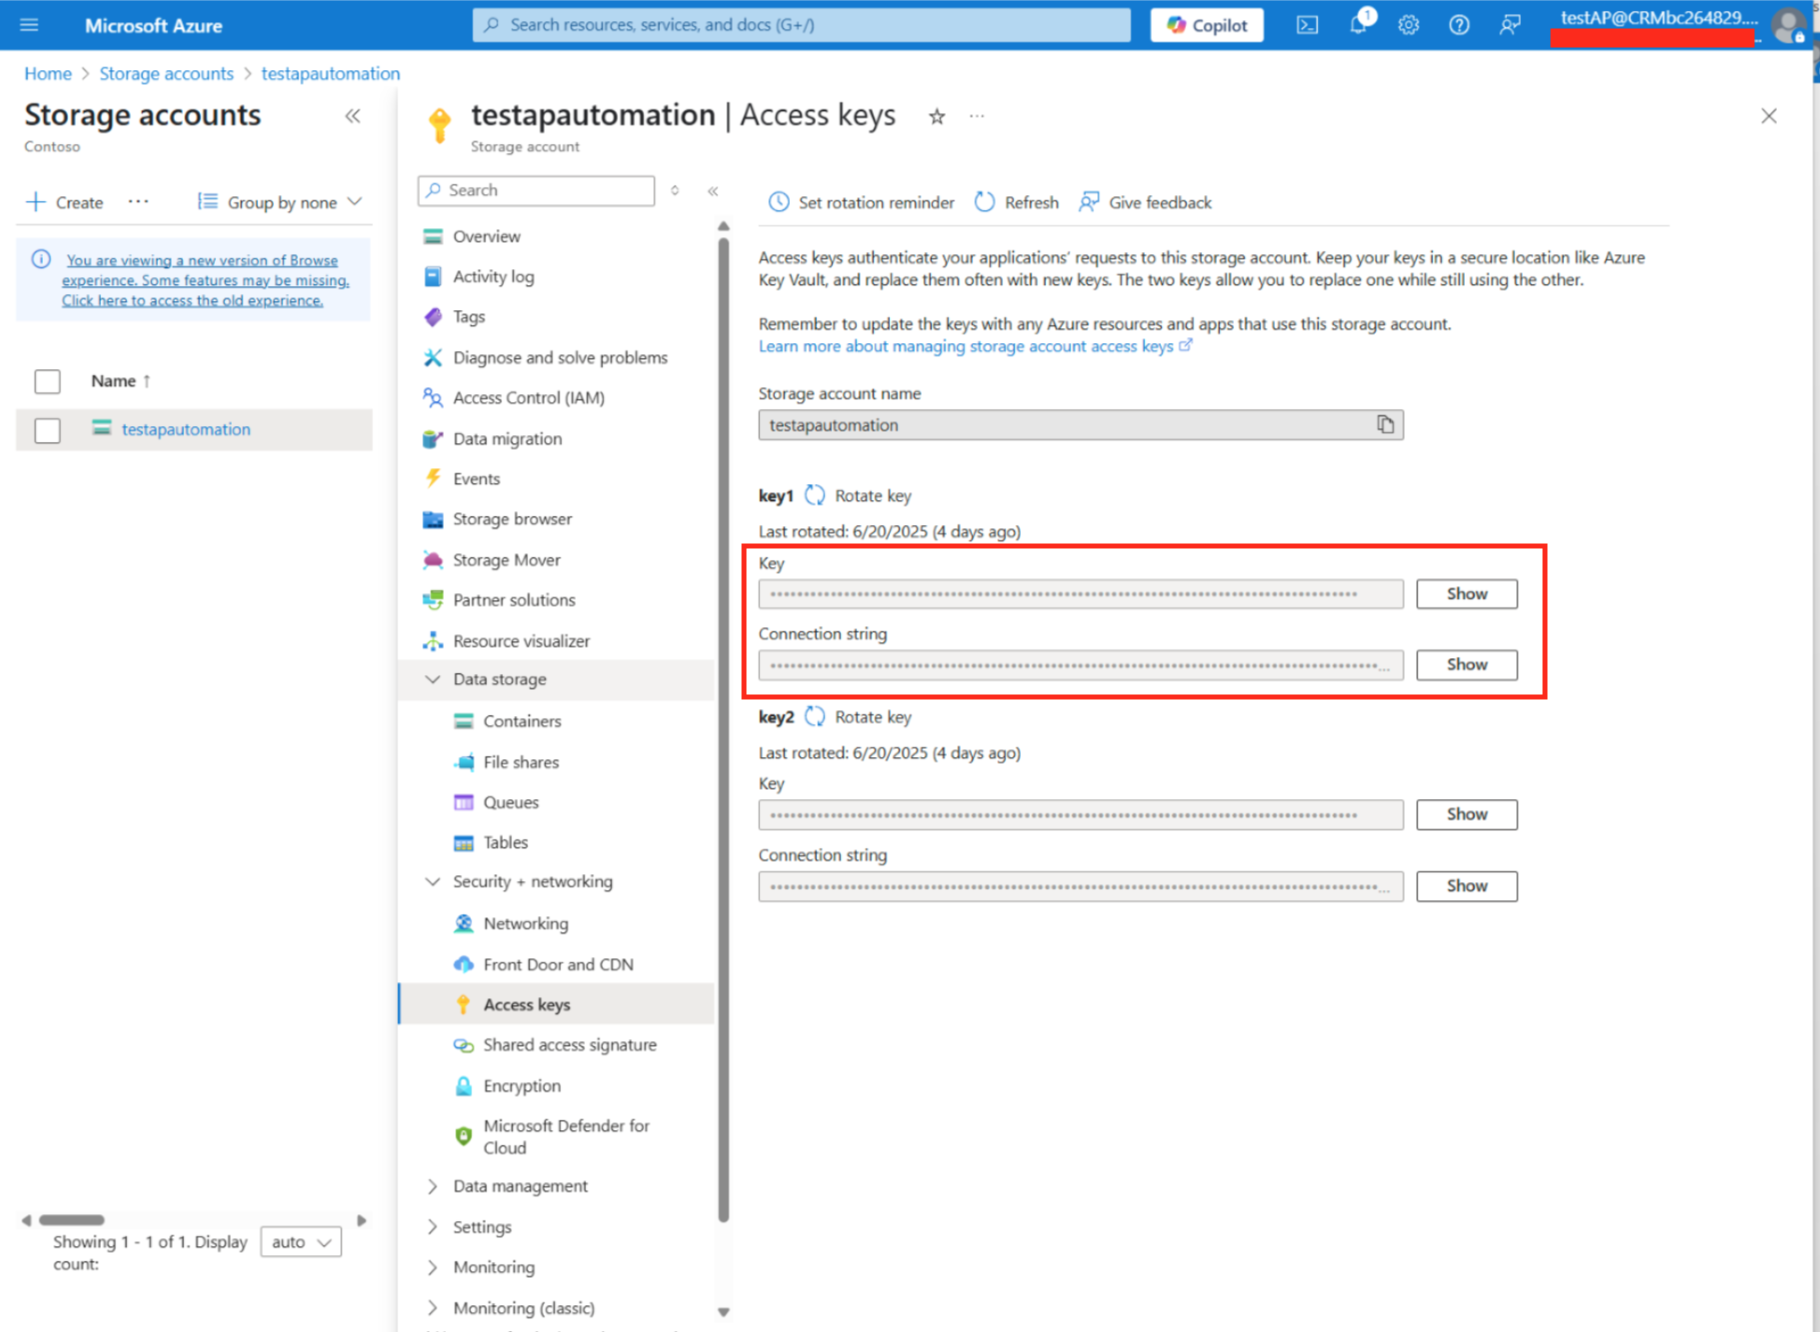Image resolution: width=1820 pixels, height=1332 pixels.
Task: Check the testapautomation row checkbox
Action: click(x=47, y=430)
